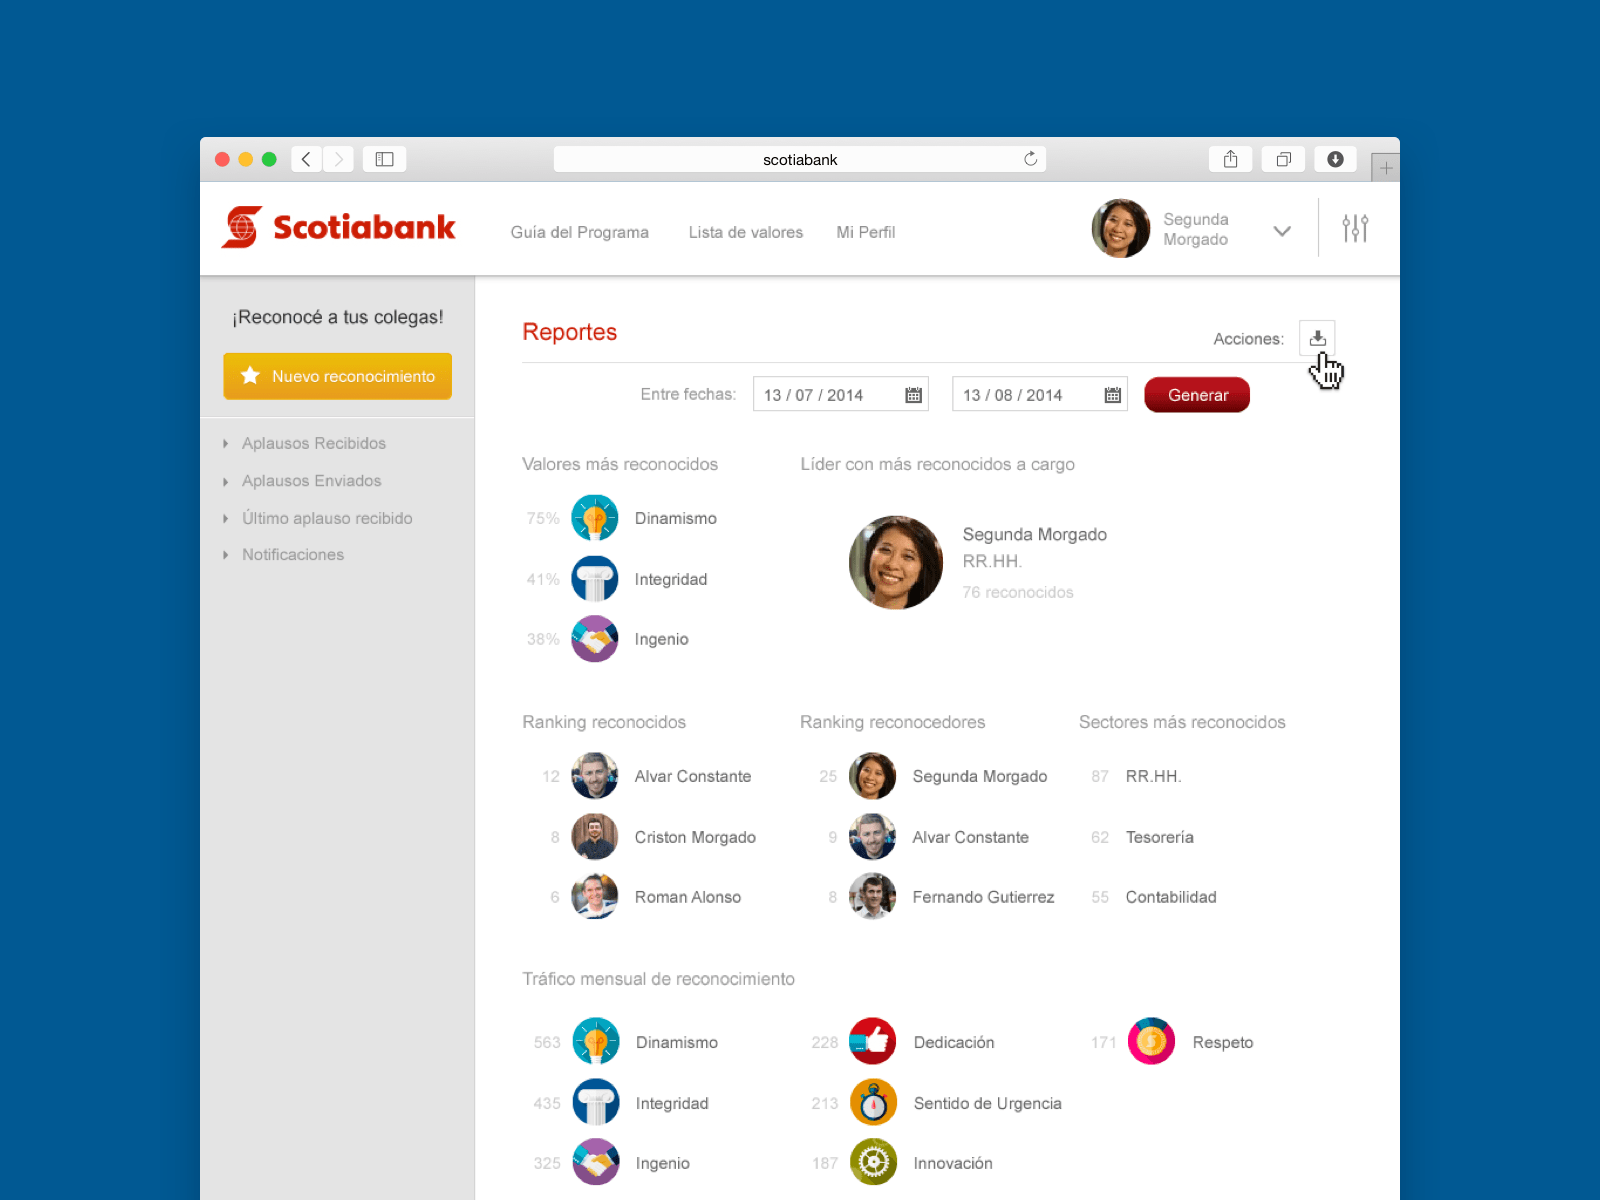The image size is (1600, 1200).
Task: Click Alvar Constante's avatar in Ranking reconocidos
Action: coord(595,776)
